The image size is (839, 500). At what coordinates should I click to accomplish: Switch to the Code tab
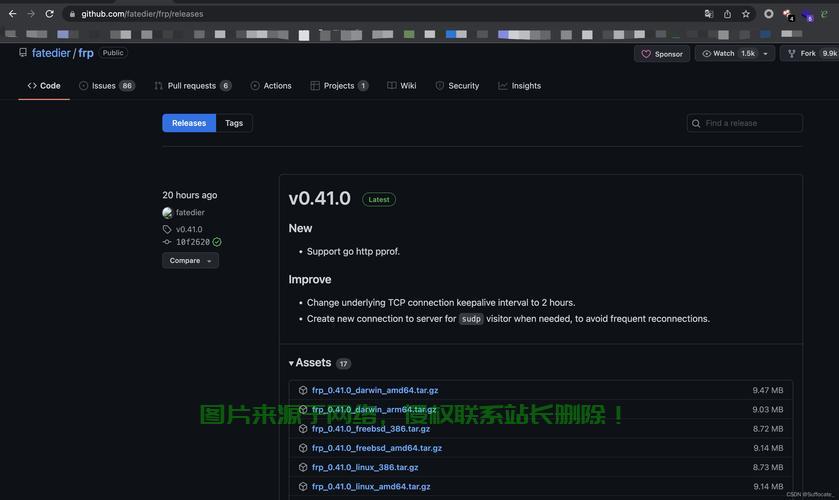click(44, 86)
